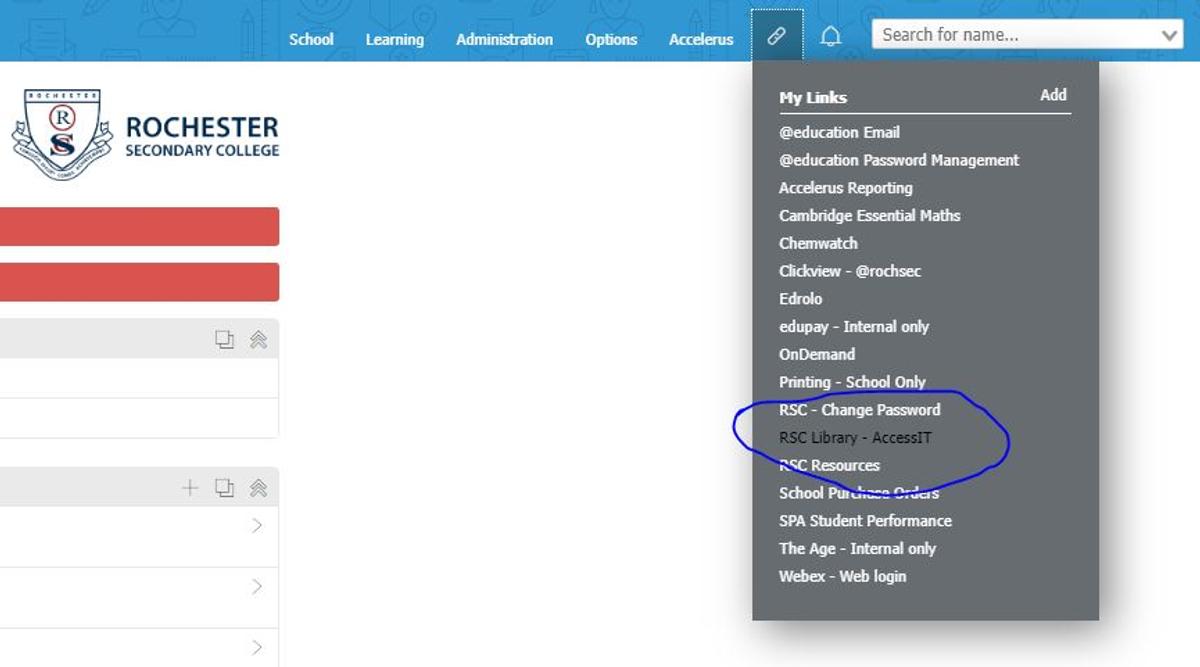Collapse the upper panel with double-chevron icon
The image size is (1200, 667).
click(258, 340)
